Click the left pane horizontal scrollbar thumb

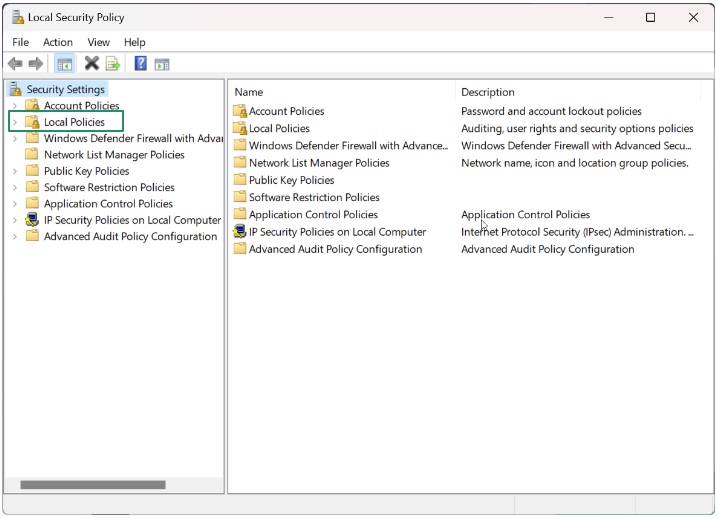93,485
